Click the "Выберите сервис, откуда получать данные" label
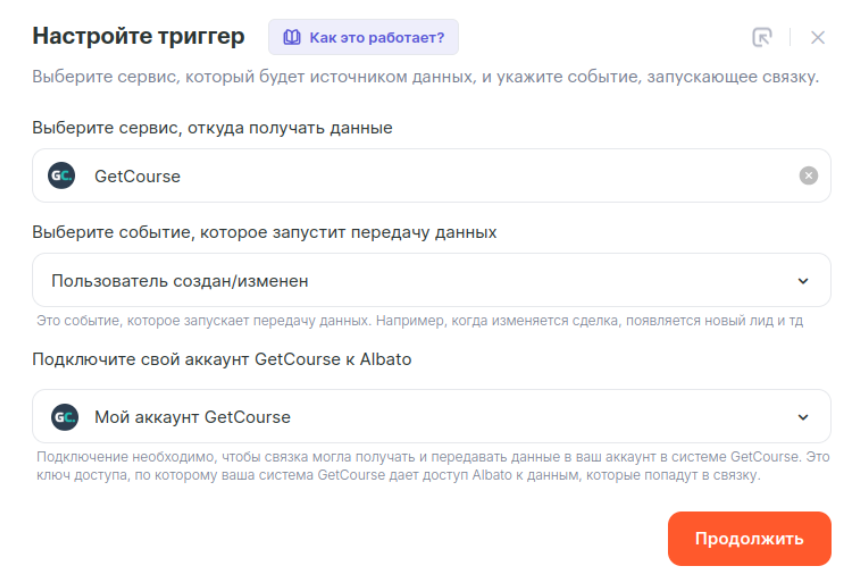 click(x=212, y=128)
